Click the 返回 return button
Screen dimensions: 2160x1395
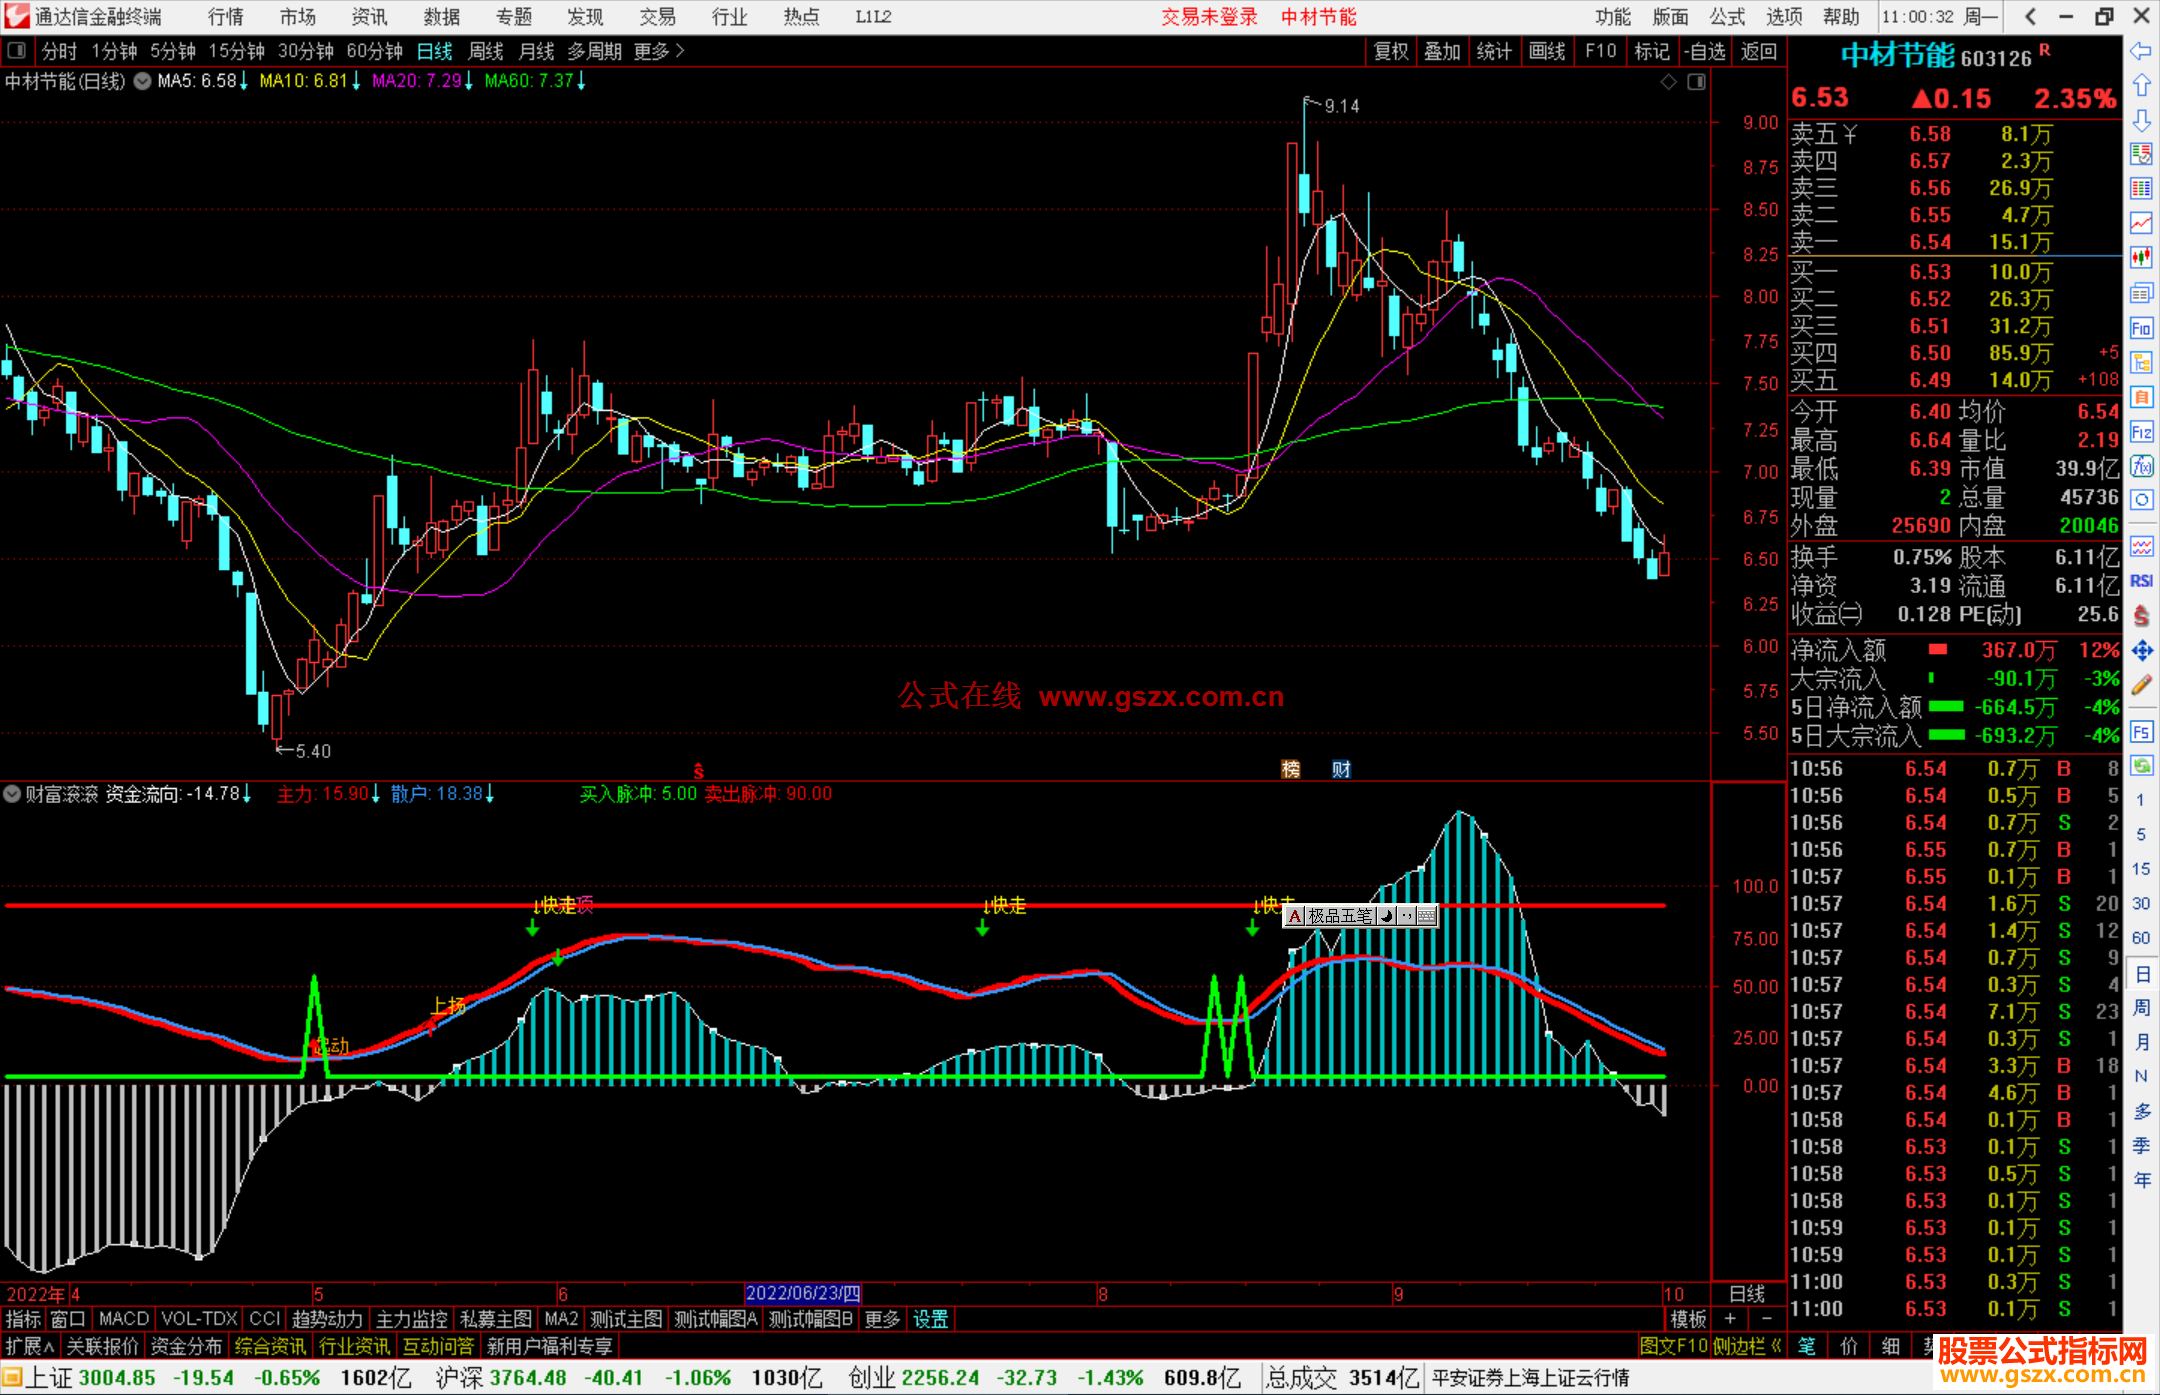(1758, 51)
